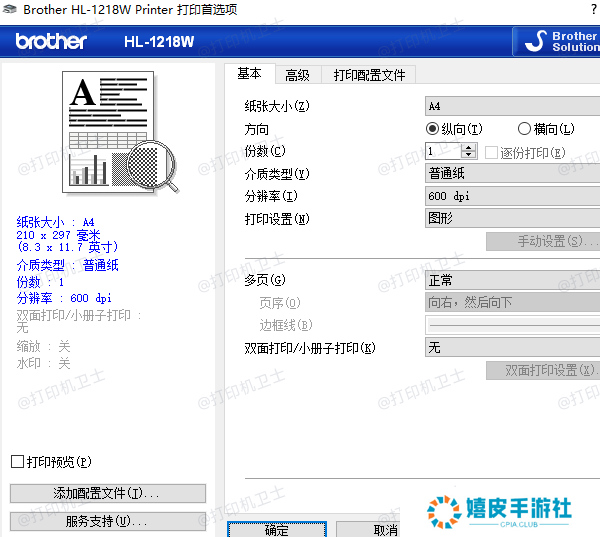Open the 边框线 dropdown
The height and width of the screenshot is (537, 600).
tap(512, 325)
